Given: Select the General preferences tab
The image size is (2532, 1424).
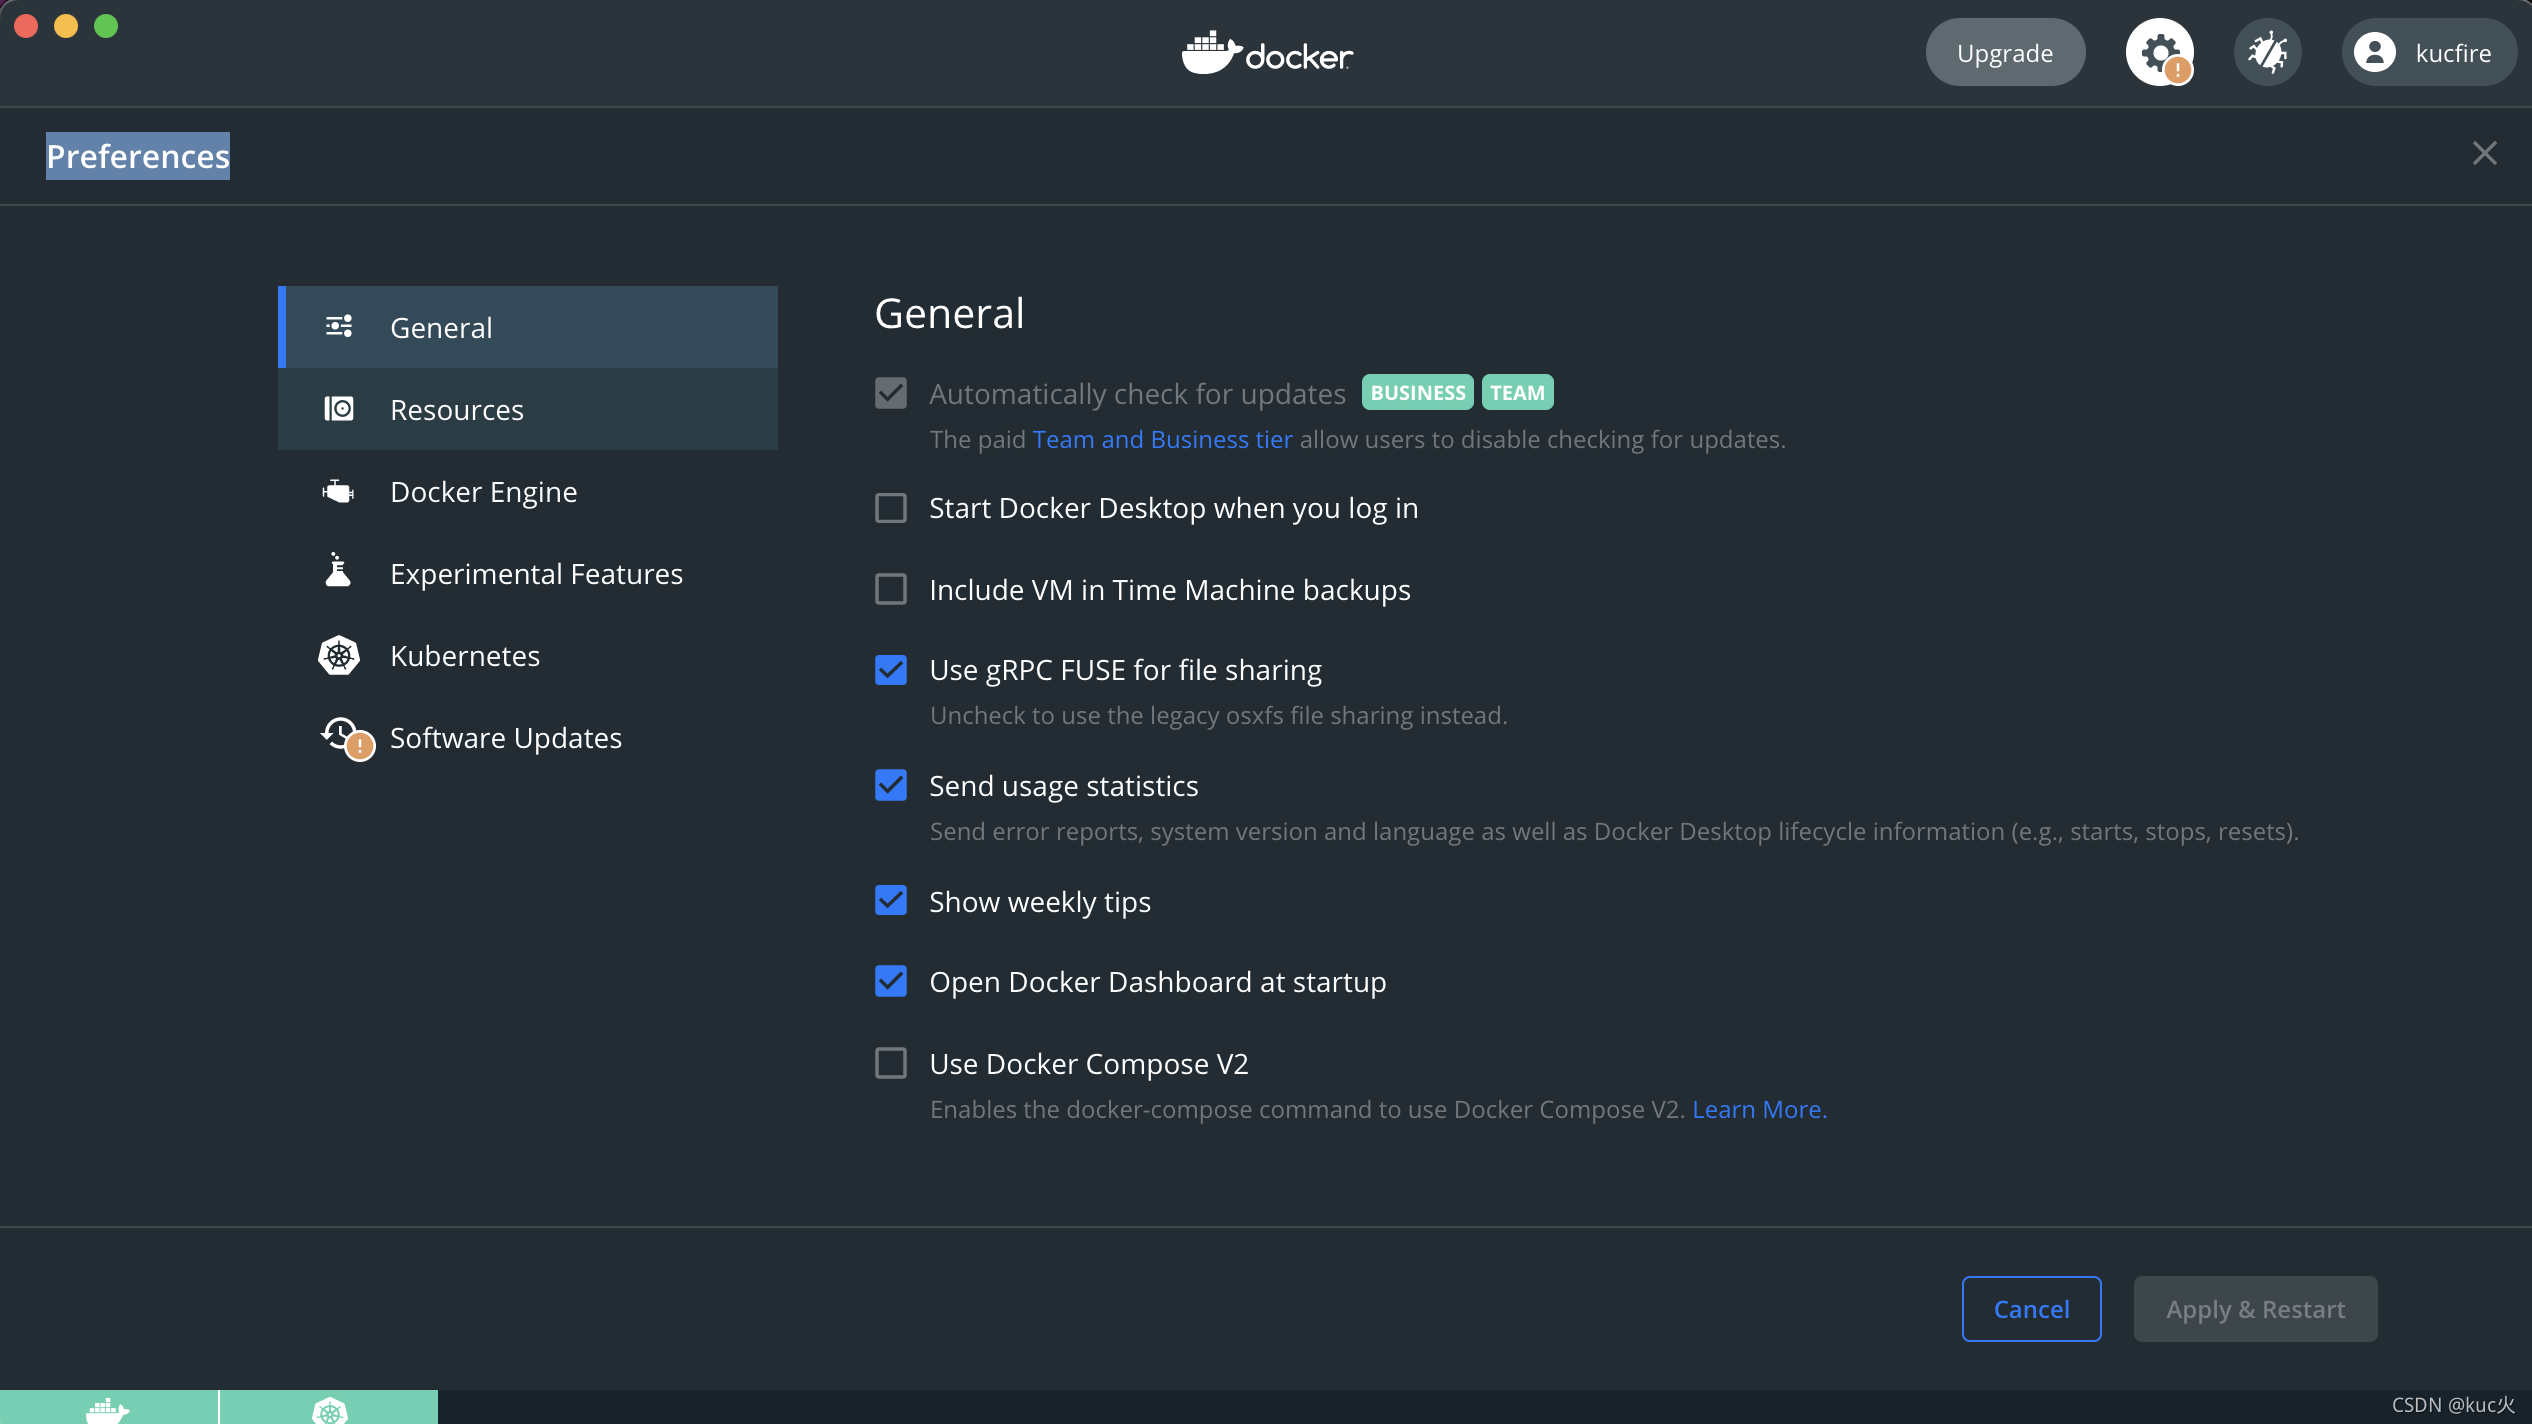Looking at the screenshot, I should pos(528,327).
